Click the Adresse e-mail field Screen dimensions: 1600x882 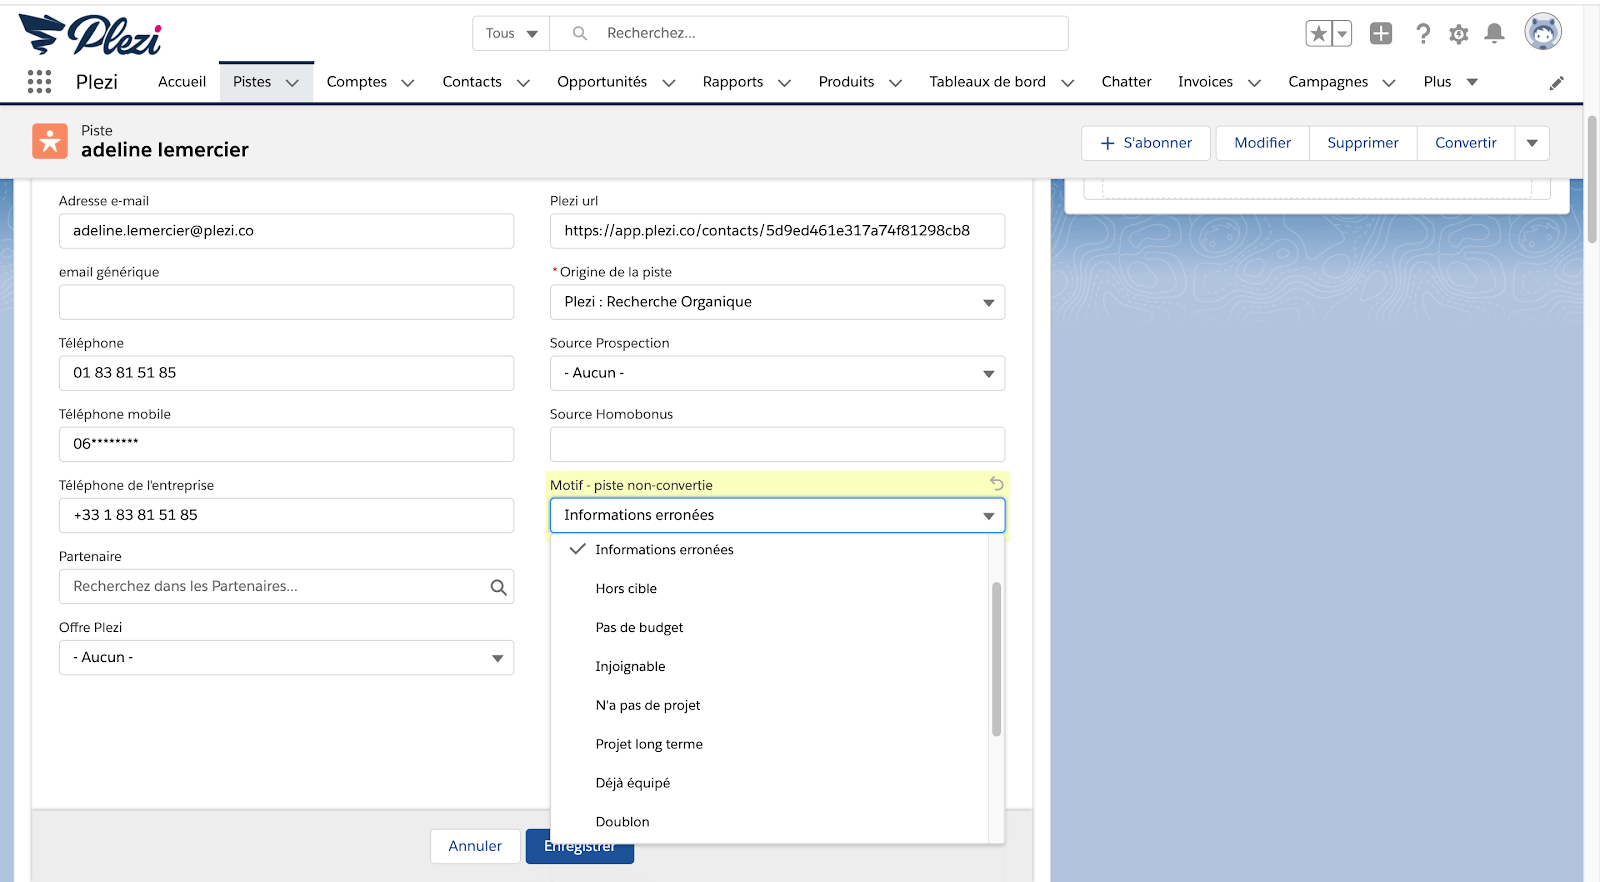pyautogui.click(x=286, y=231)
